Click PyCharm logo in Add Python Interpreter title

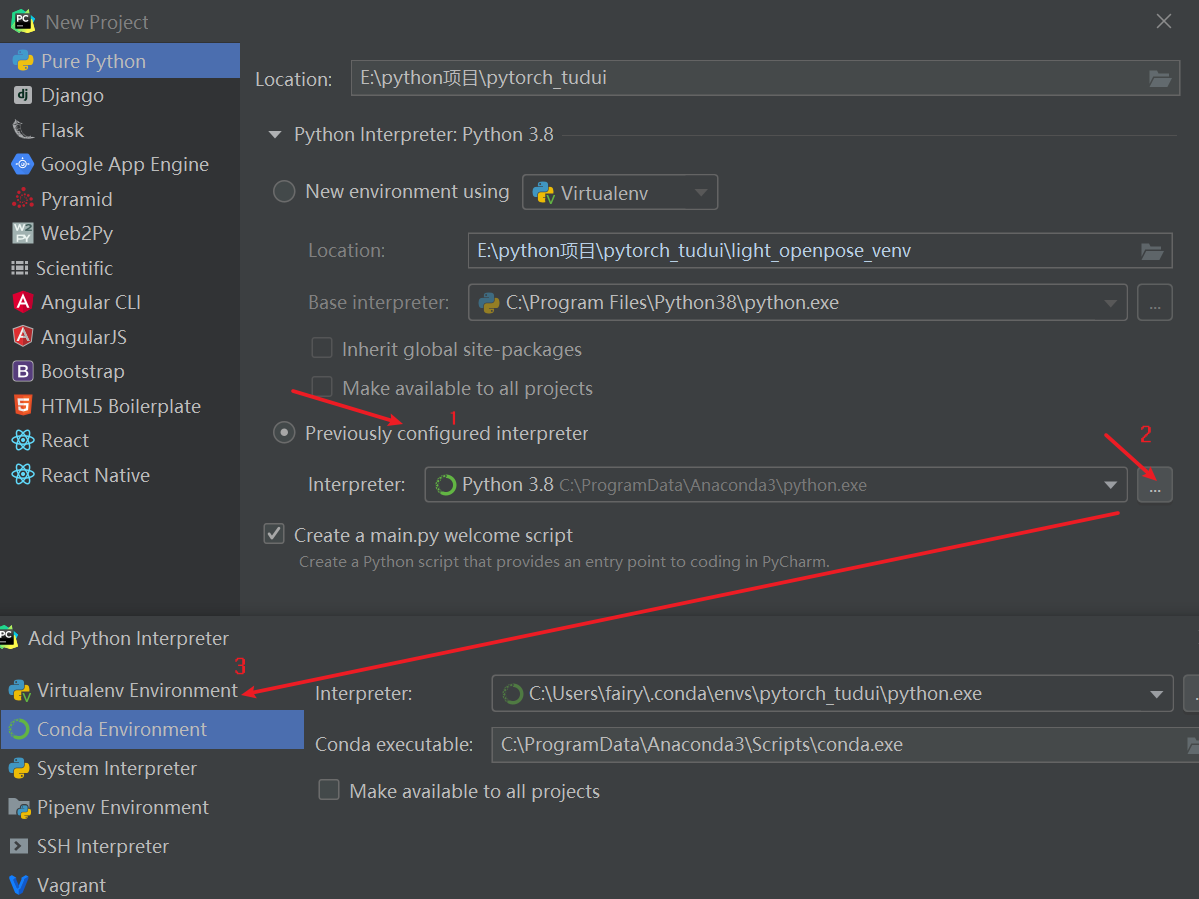pyautogui.click(x=8, y=637)
